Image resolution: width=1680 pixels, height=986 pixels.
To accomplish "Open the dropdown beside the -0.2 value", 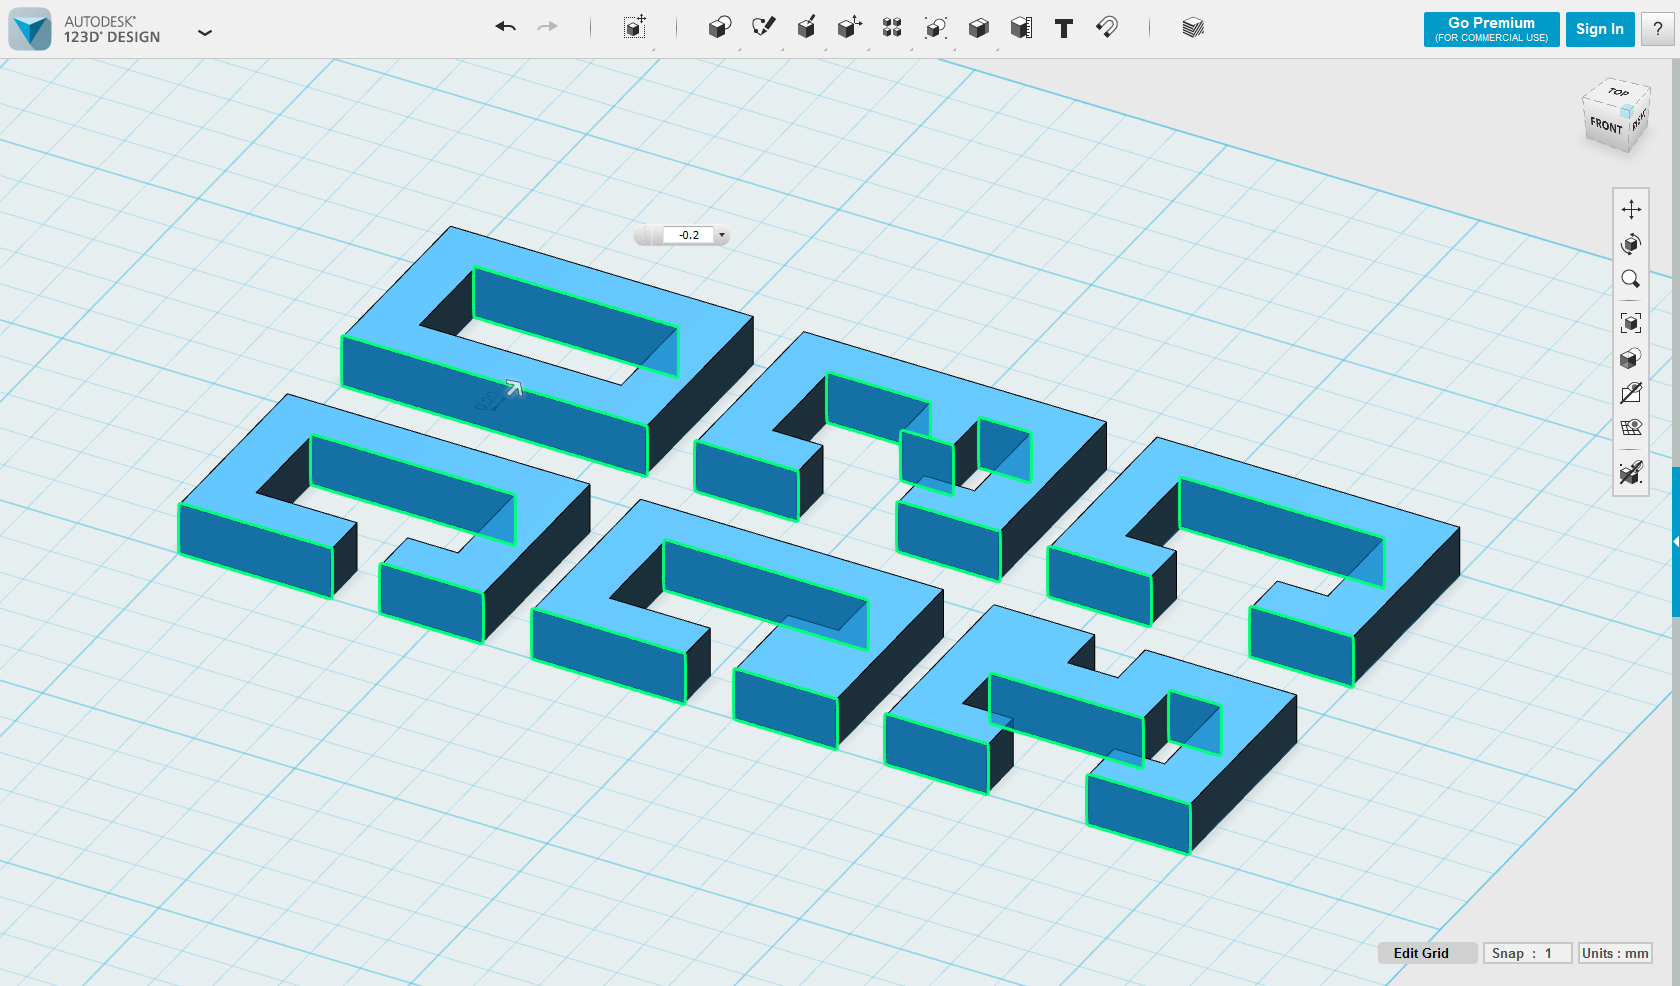I will coord(722,235).
